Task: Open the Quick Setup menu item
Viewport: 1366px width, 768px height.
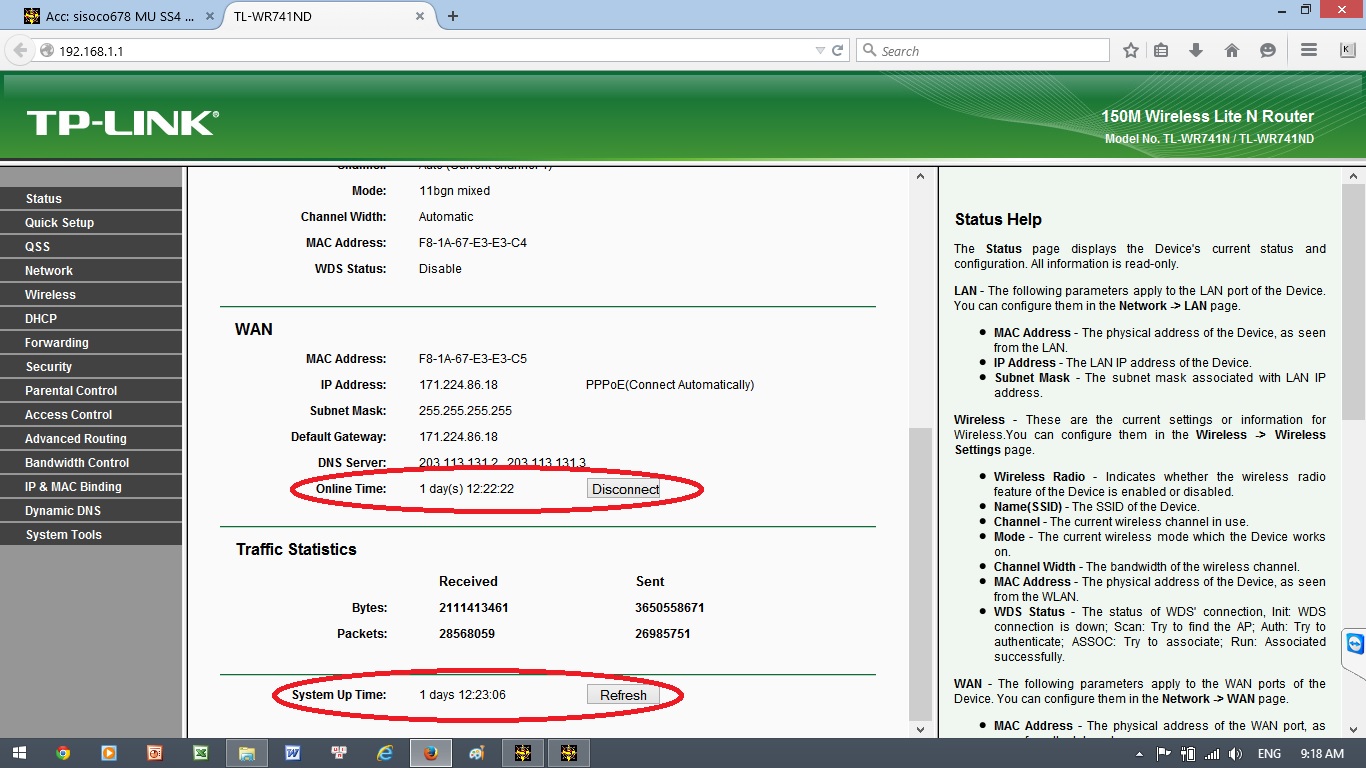Action: [91, 222]
